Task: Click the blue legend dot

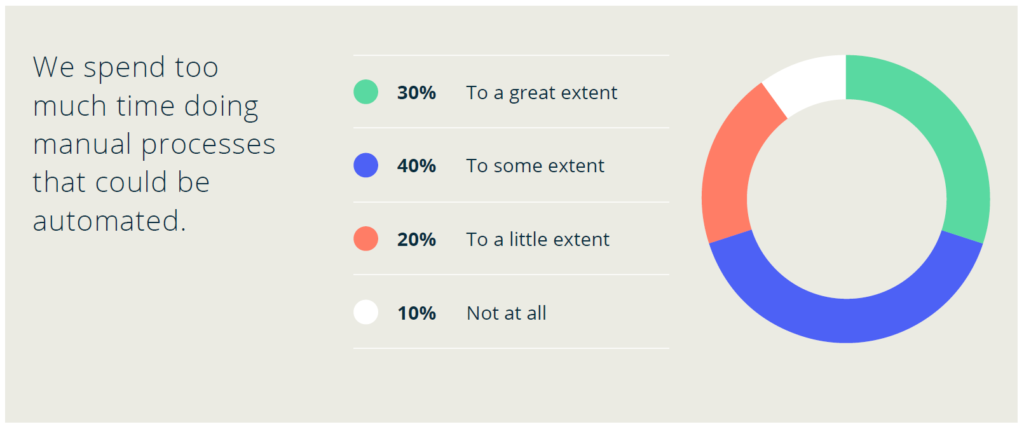Action: pos(366,165)
